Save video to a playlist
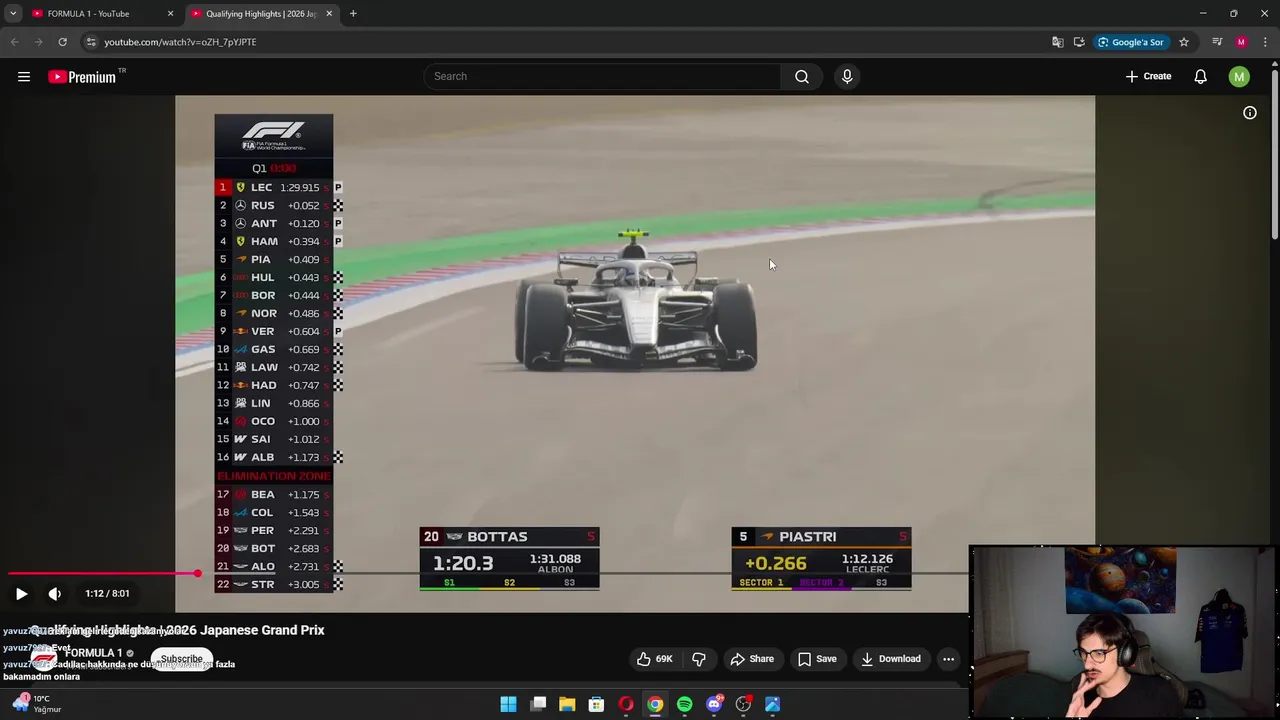 pos(817,659)
